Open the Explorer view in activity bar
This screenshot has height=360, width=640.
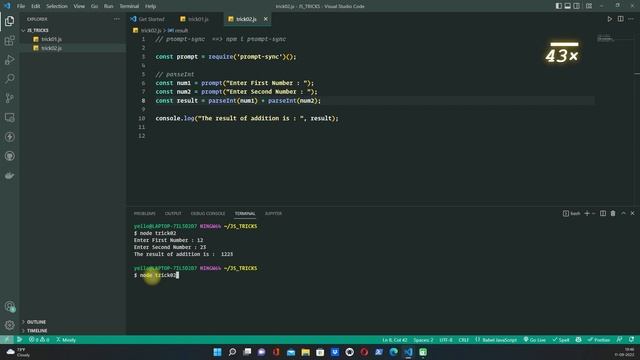pos(9,21)
